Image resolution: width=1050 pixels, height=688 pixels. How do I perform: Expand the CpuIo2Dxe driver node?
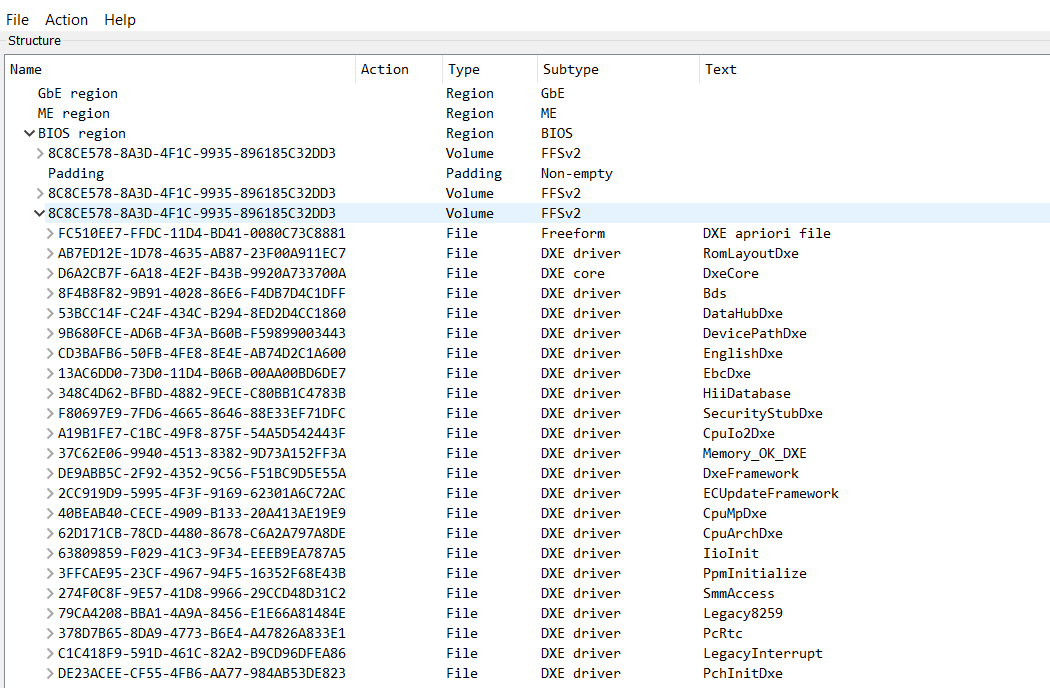coord(50,433)
